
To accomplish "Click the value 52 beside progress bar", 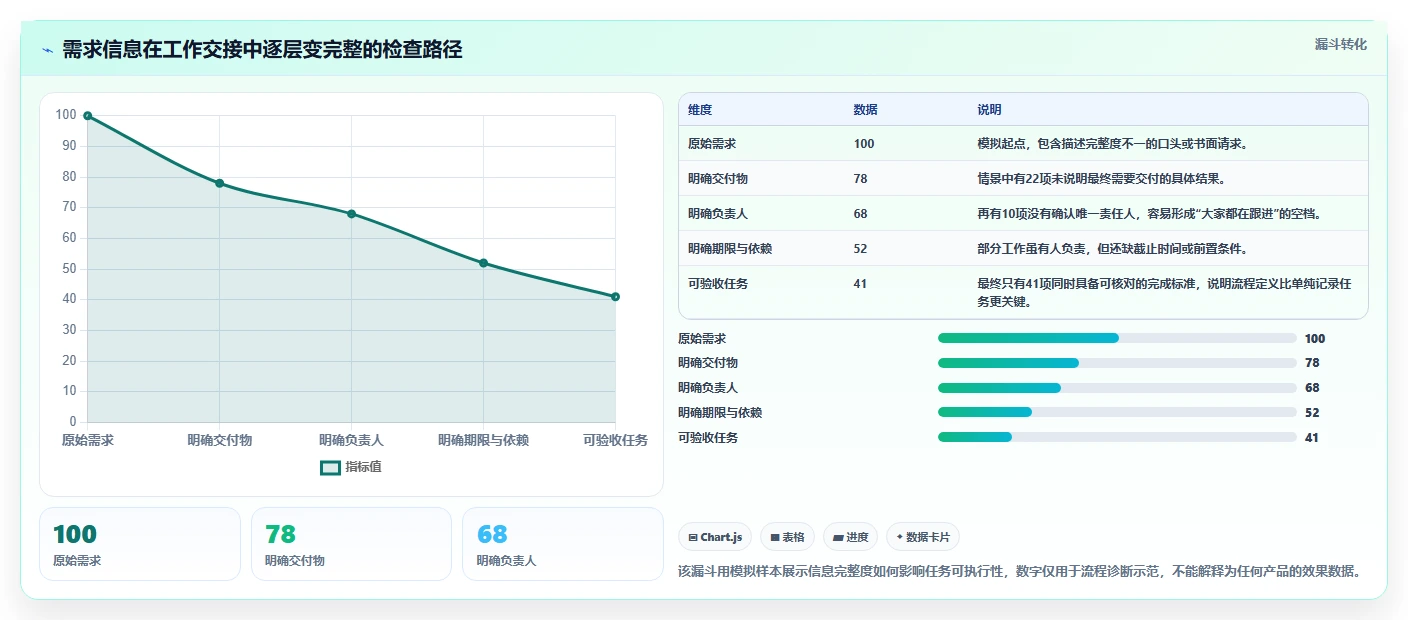I will (x=1312, y=412).
